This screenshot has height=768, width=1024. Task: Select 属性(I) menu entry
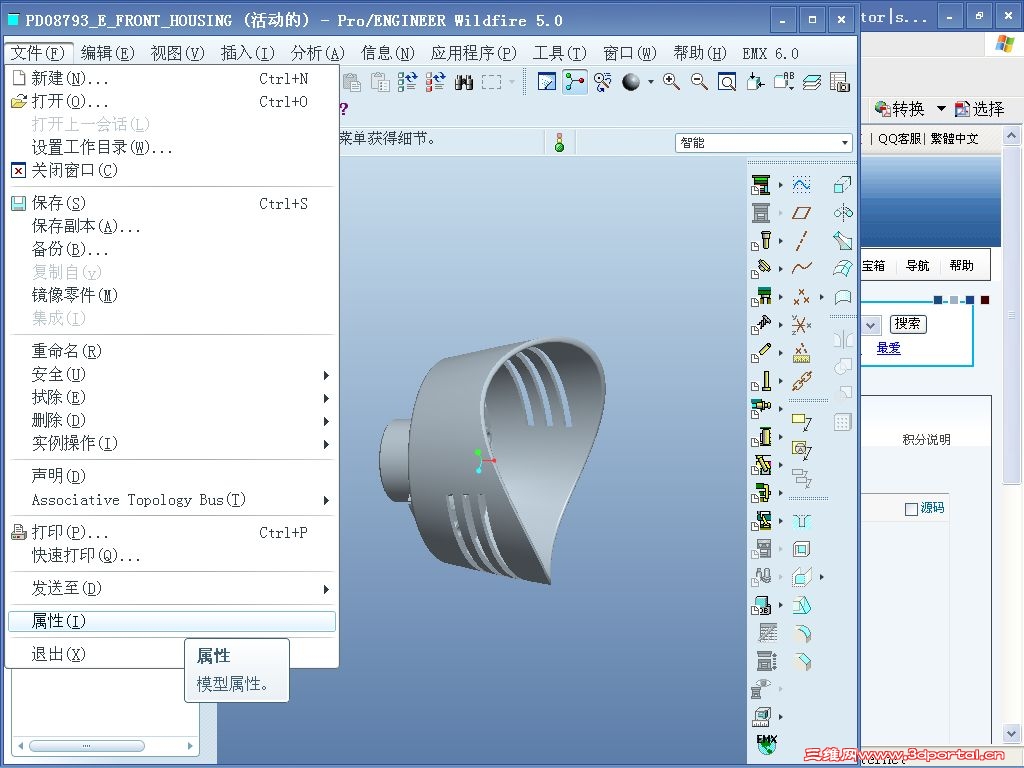(x=172, y=621)
